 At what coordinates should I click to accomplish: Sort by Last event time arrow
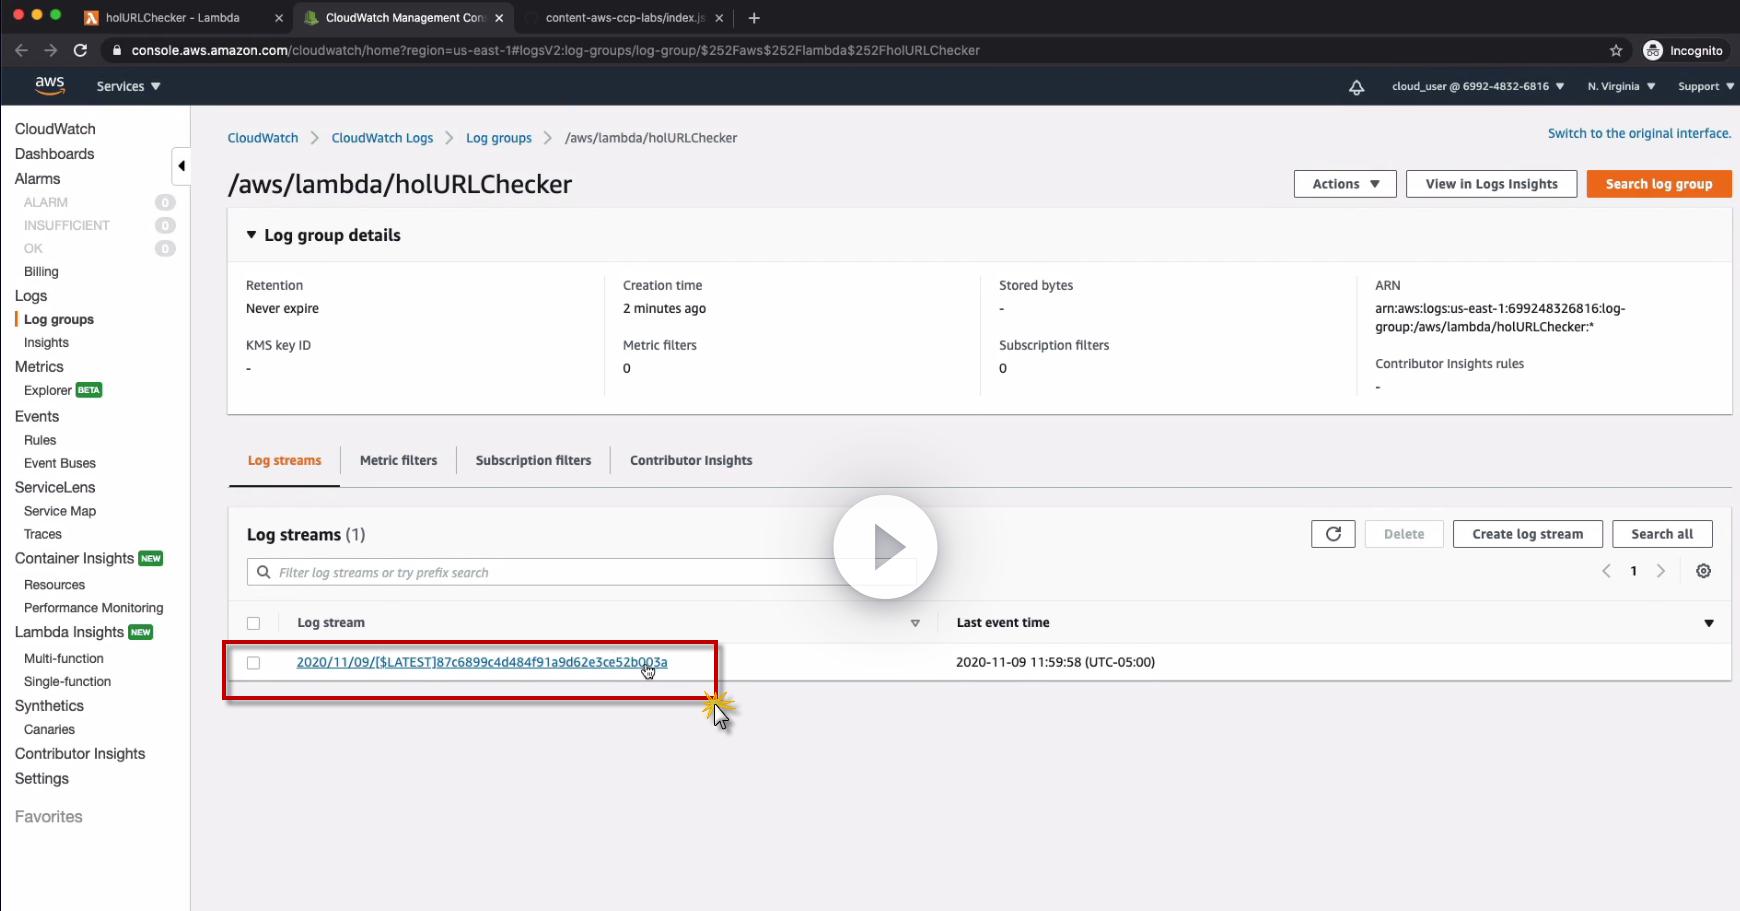[1709, 623]
